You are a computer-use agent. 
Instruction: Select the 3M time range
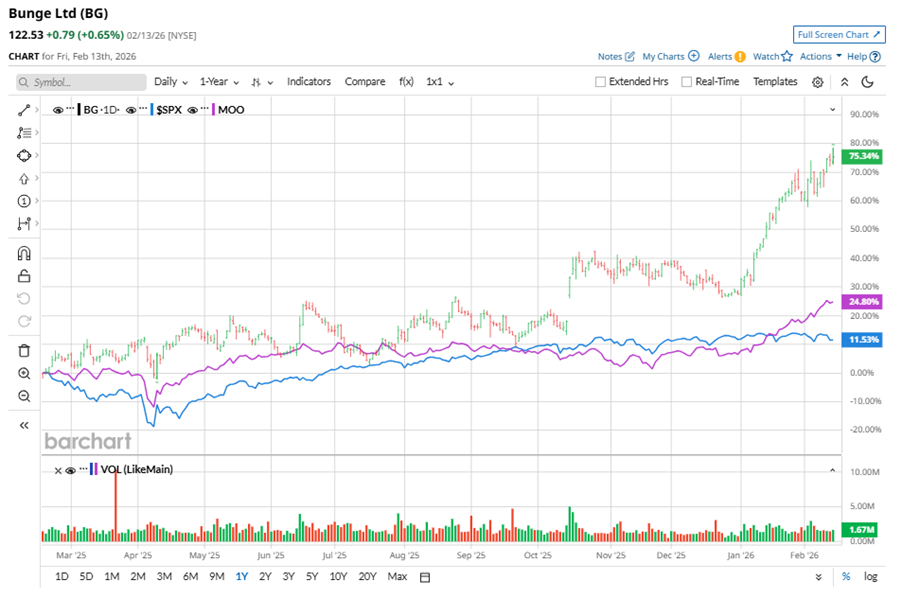(x=164, y=577)
